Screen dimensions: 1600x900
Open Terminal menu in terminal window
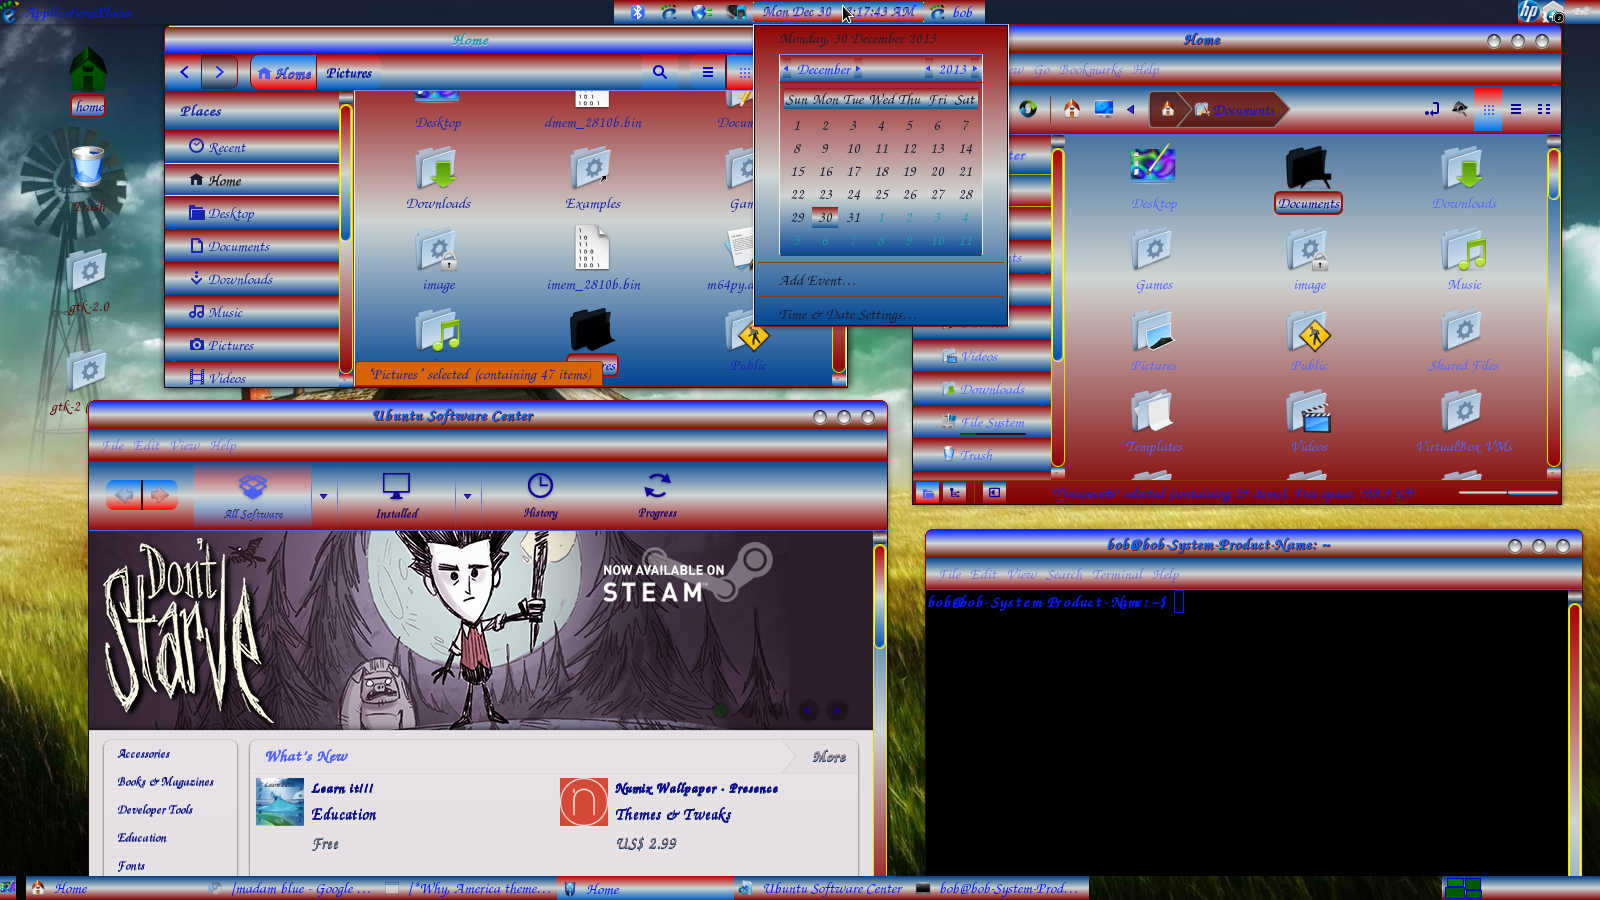point(1117,574)
